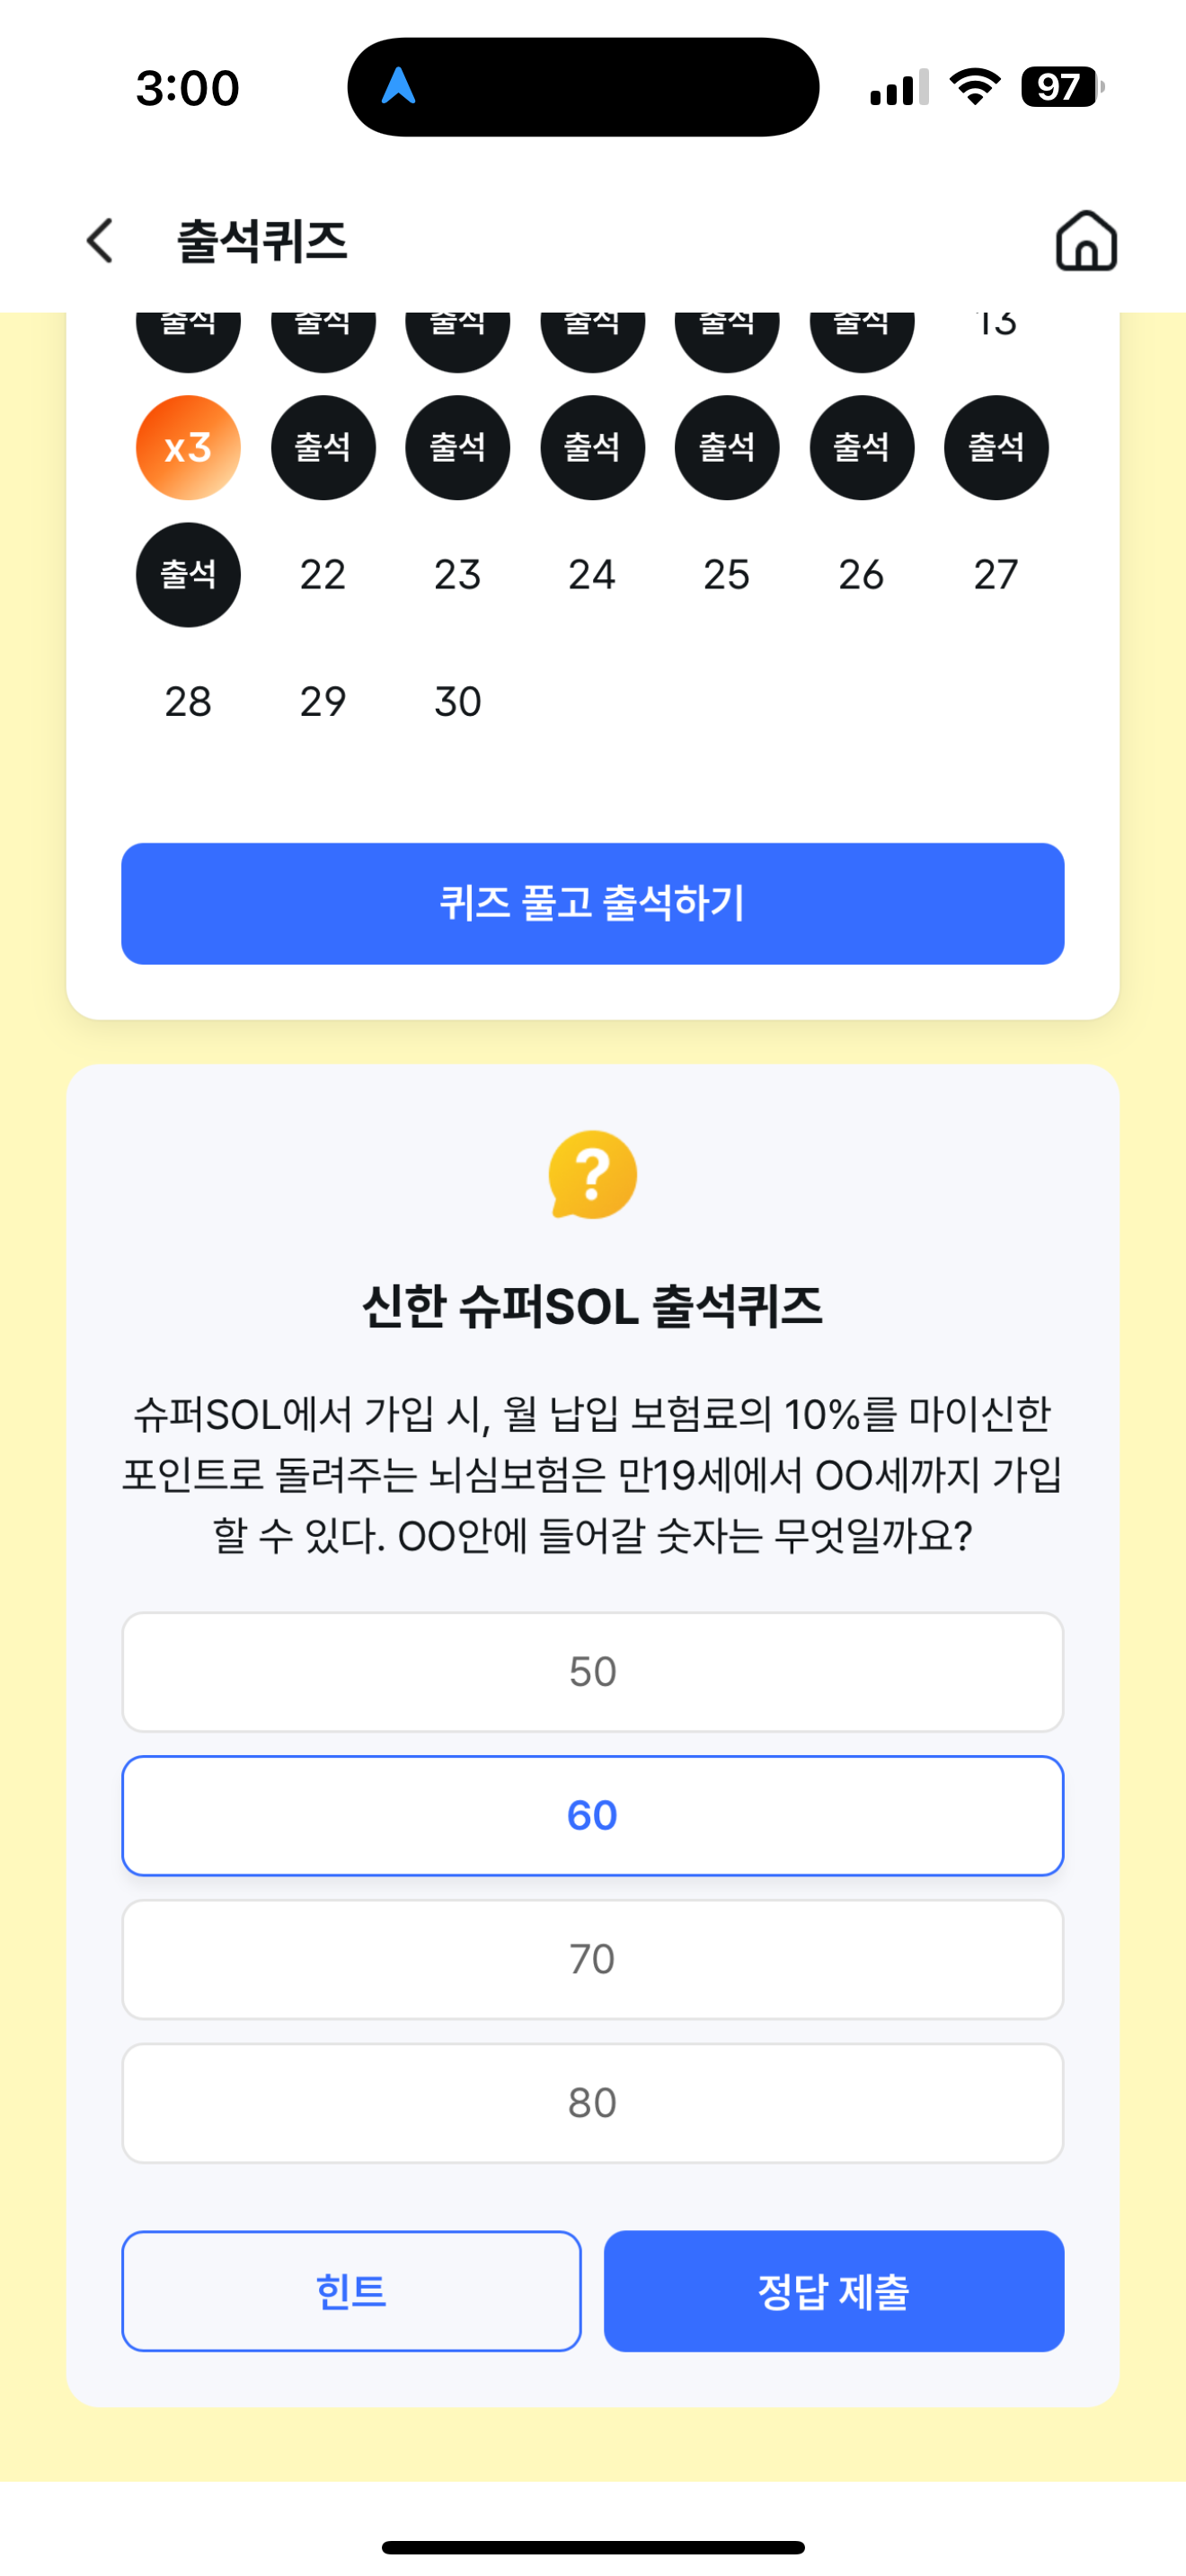Tap the blue location arrow in status bar
Image resolution: width=1186 pixels, height=2576 pixels.
click(x=398, y=86)
